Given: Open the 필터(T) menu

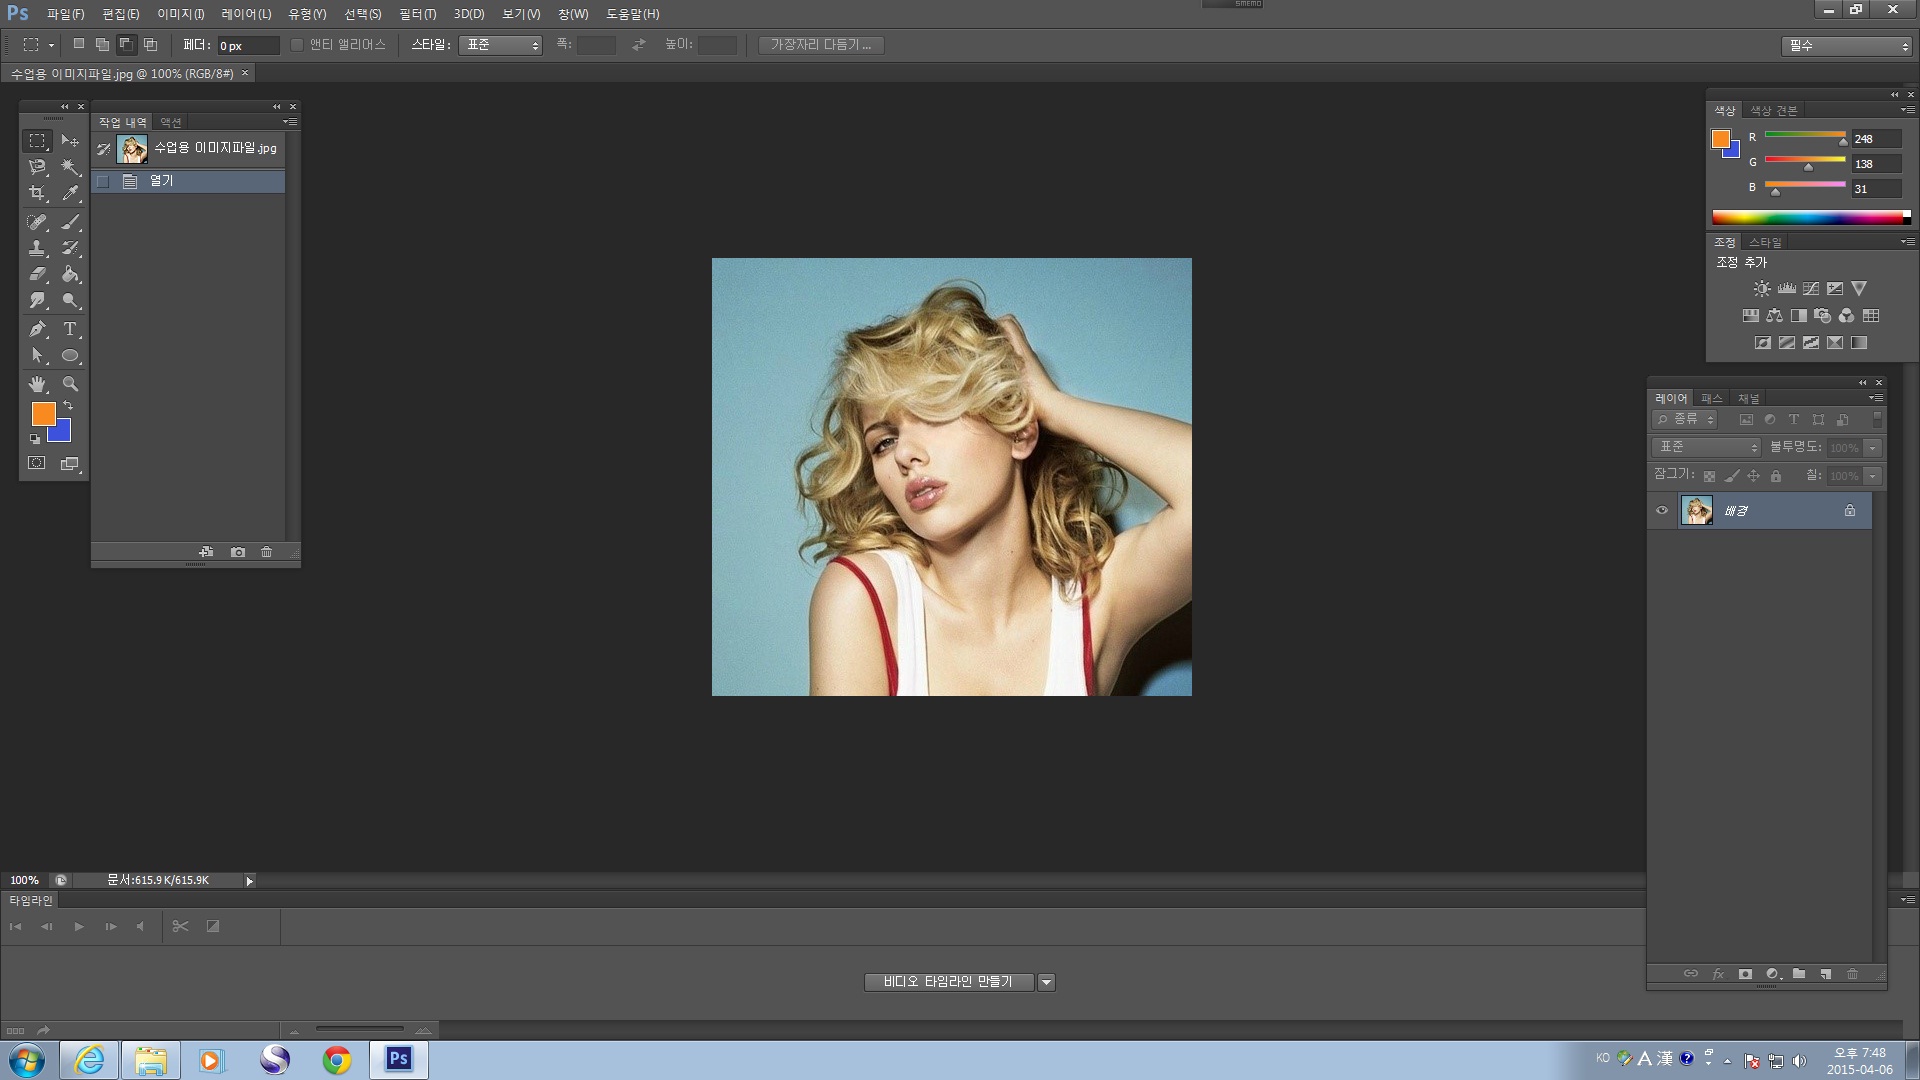Looking at the screenshot, I should point(417,14).
